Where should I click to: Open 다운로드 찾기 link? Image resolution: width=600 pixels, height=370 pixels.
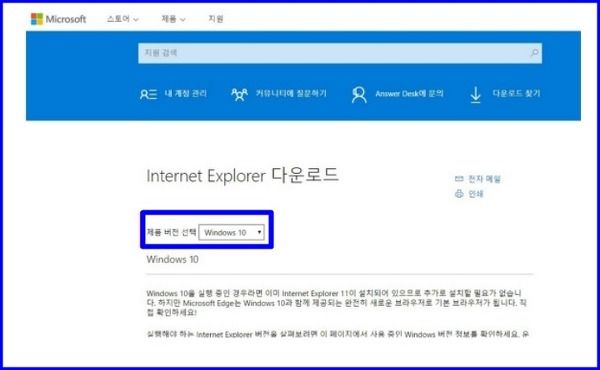pyautogui.click(x=516, y=93)
